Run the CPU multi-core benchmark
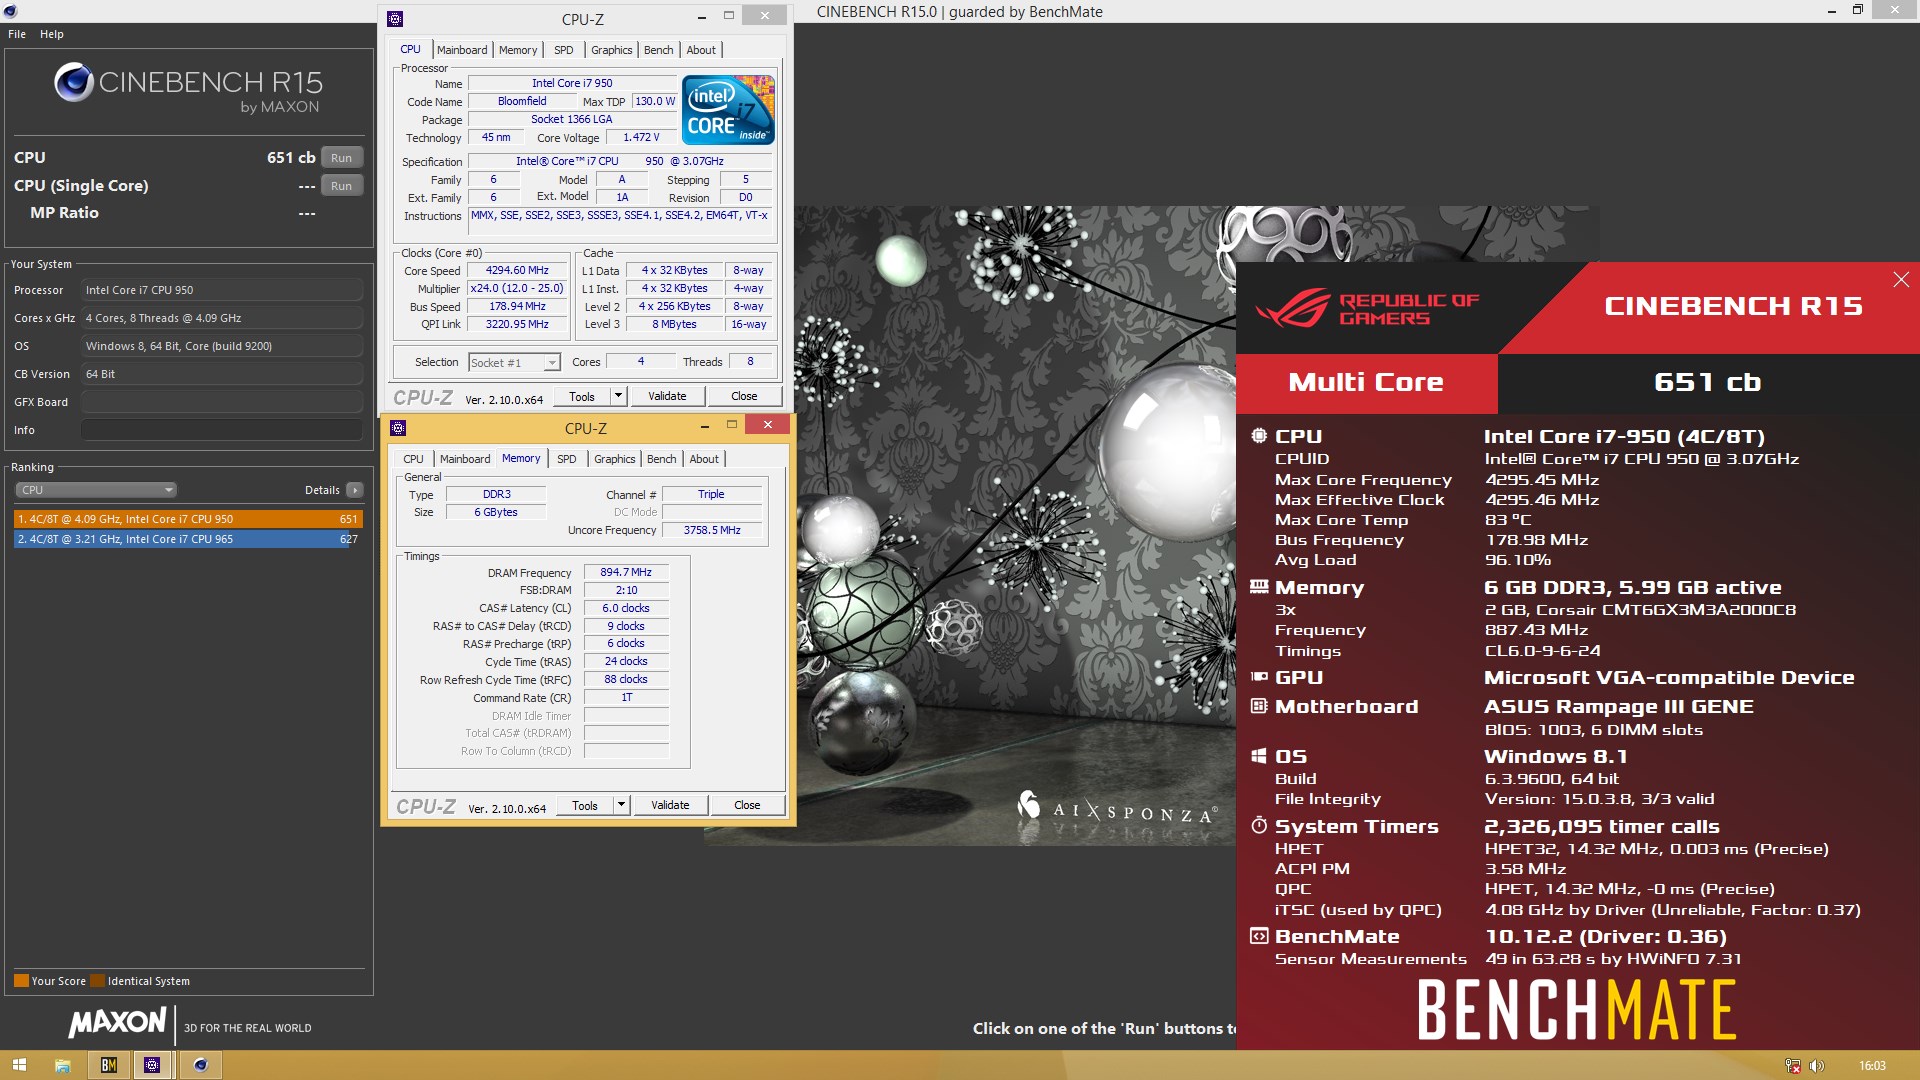1920x1080 pixels. click(342, 158)
